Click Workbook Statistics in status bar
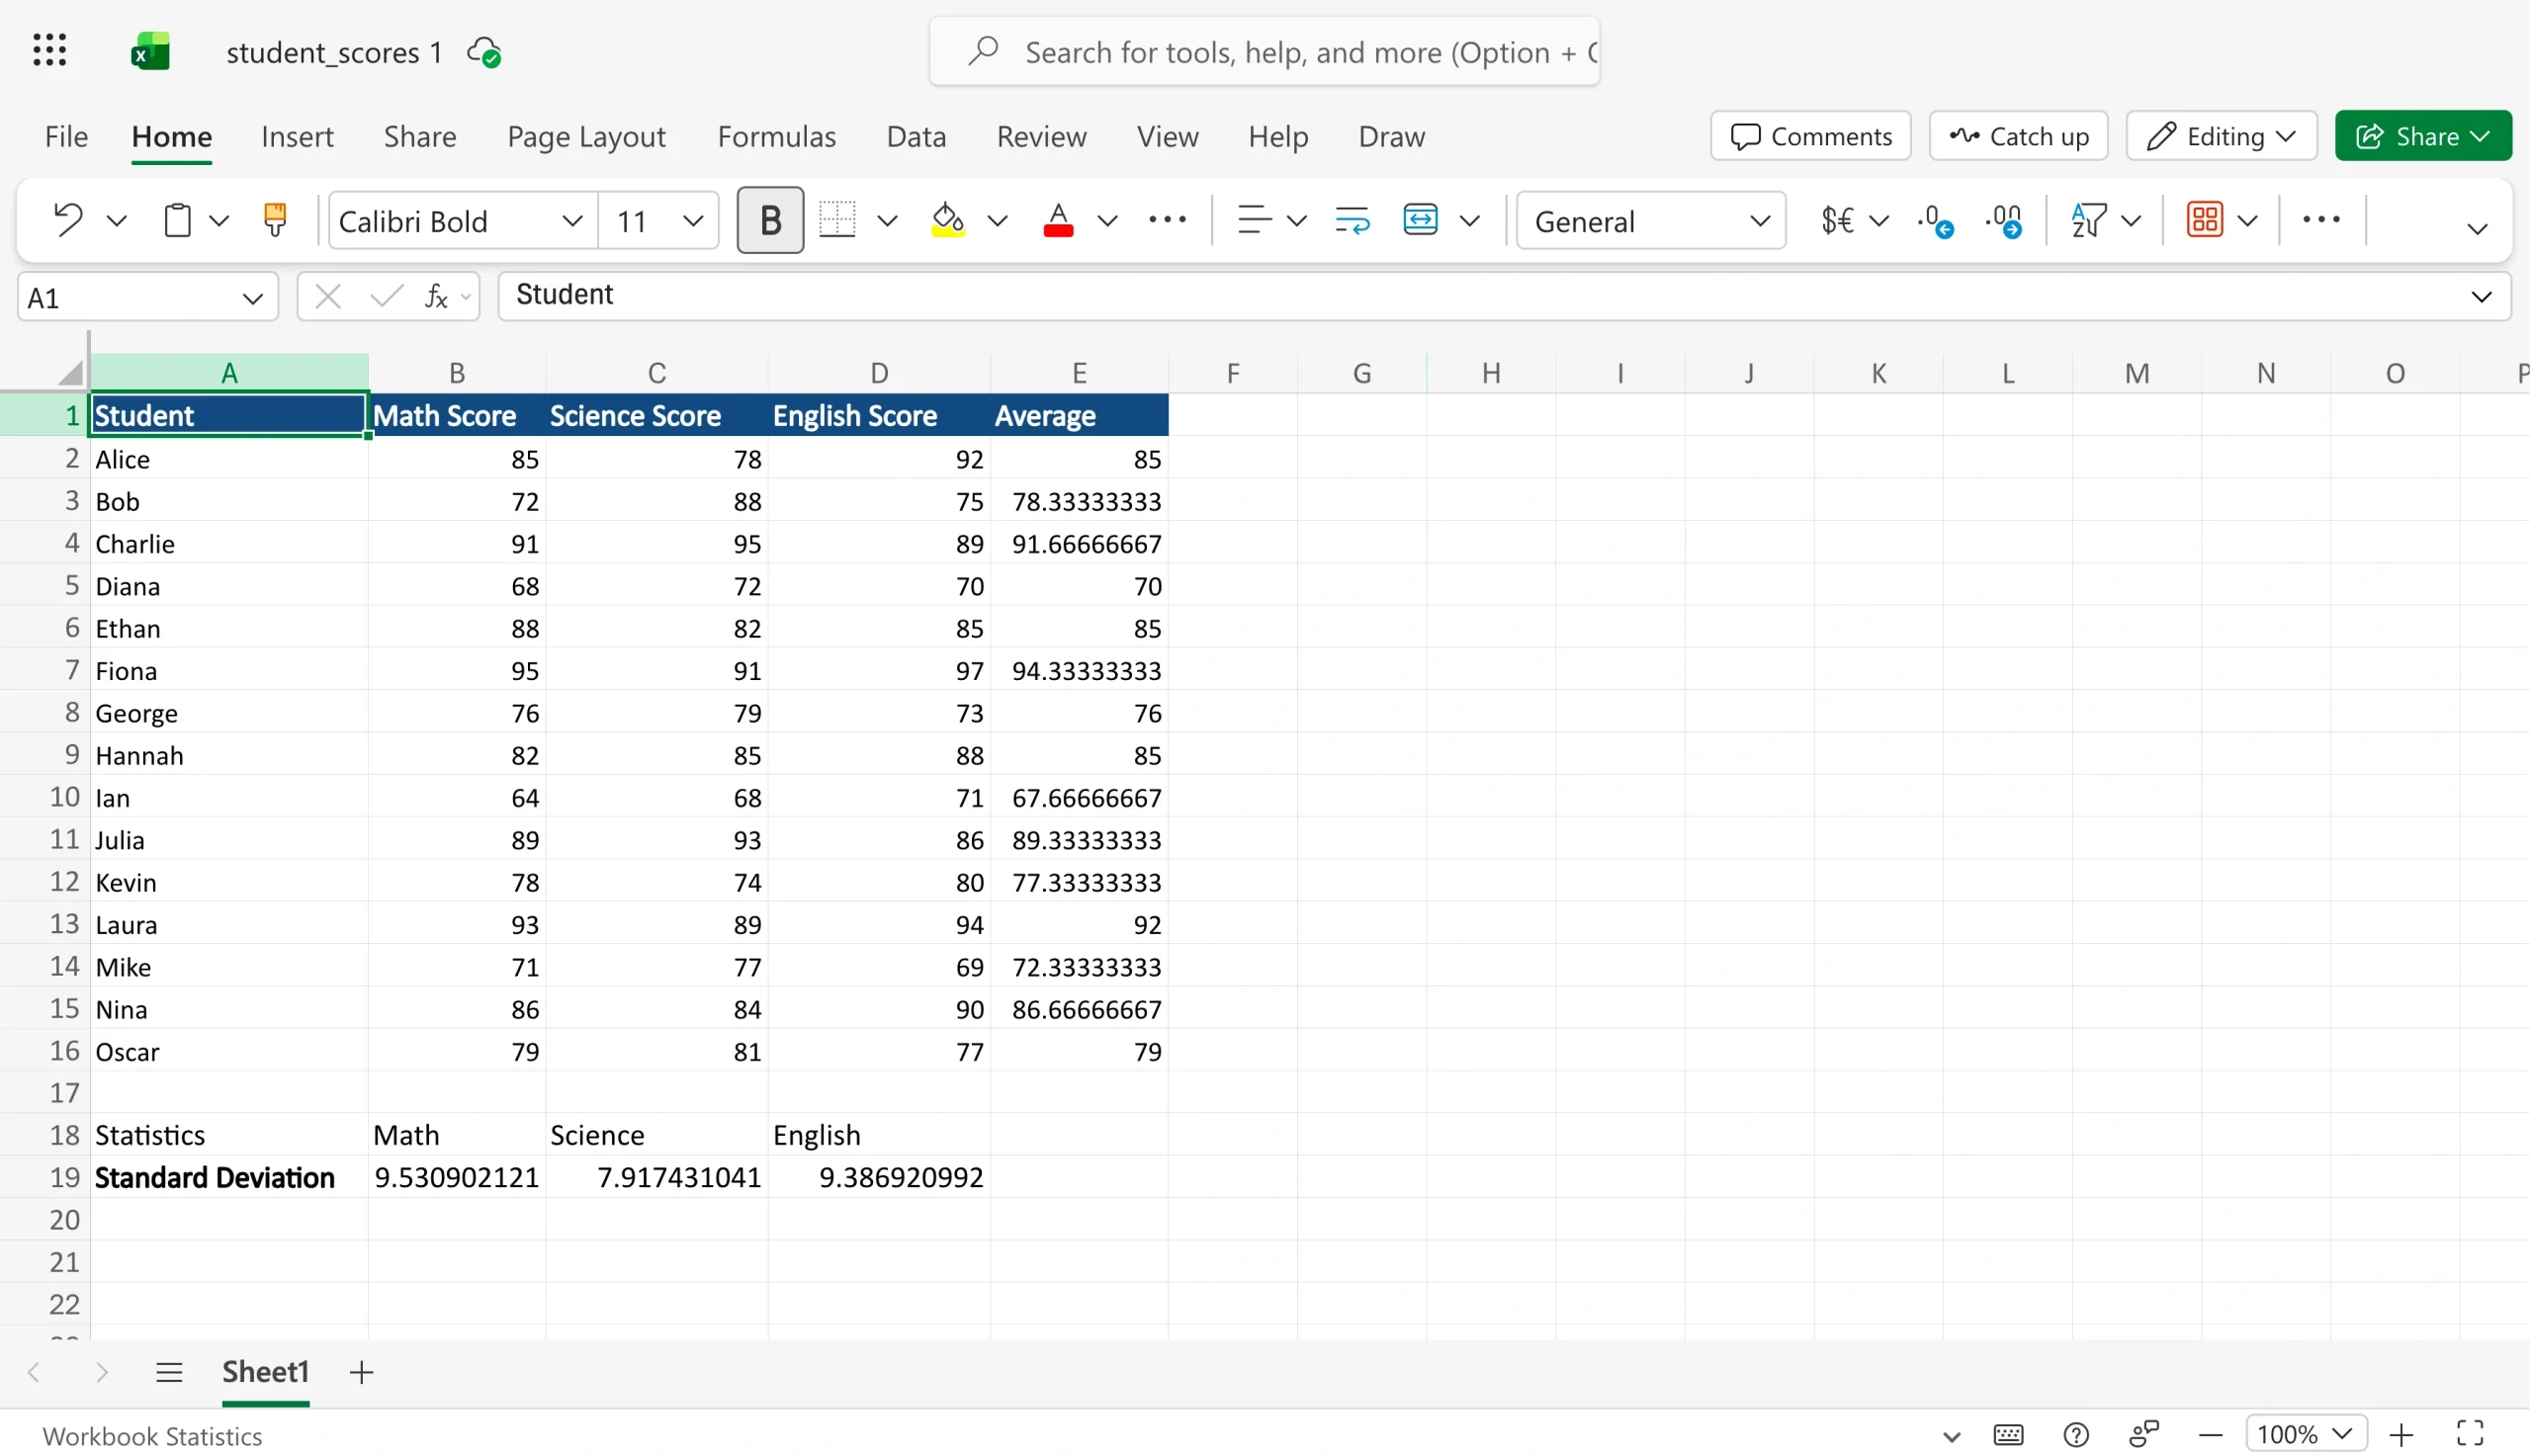2531x1456 pixels. point(152,1436)
